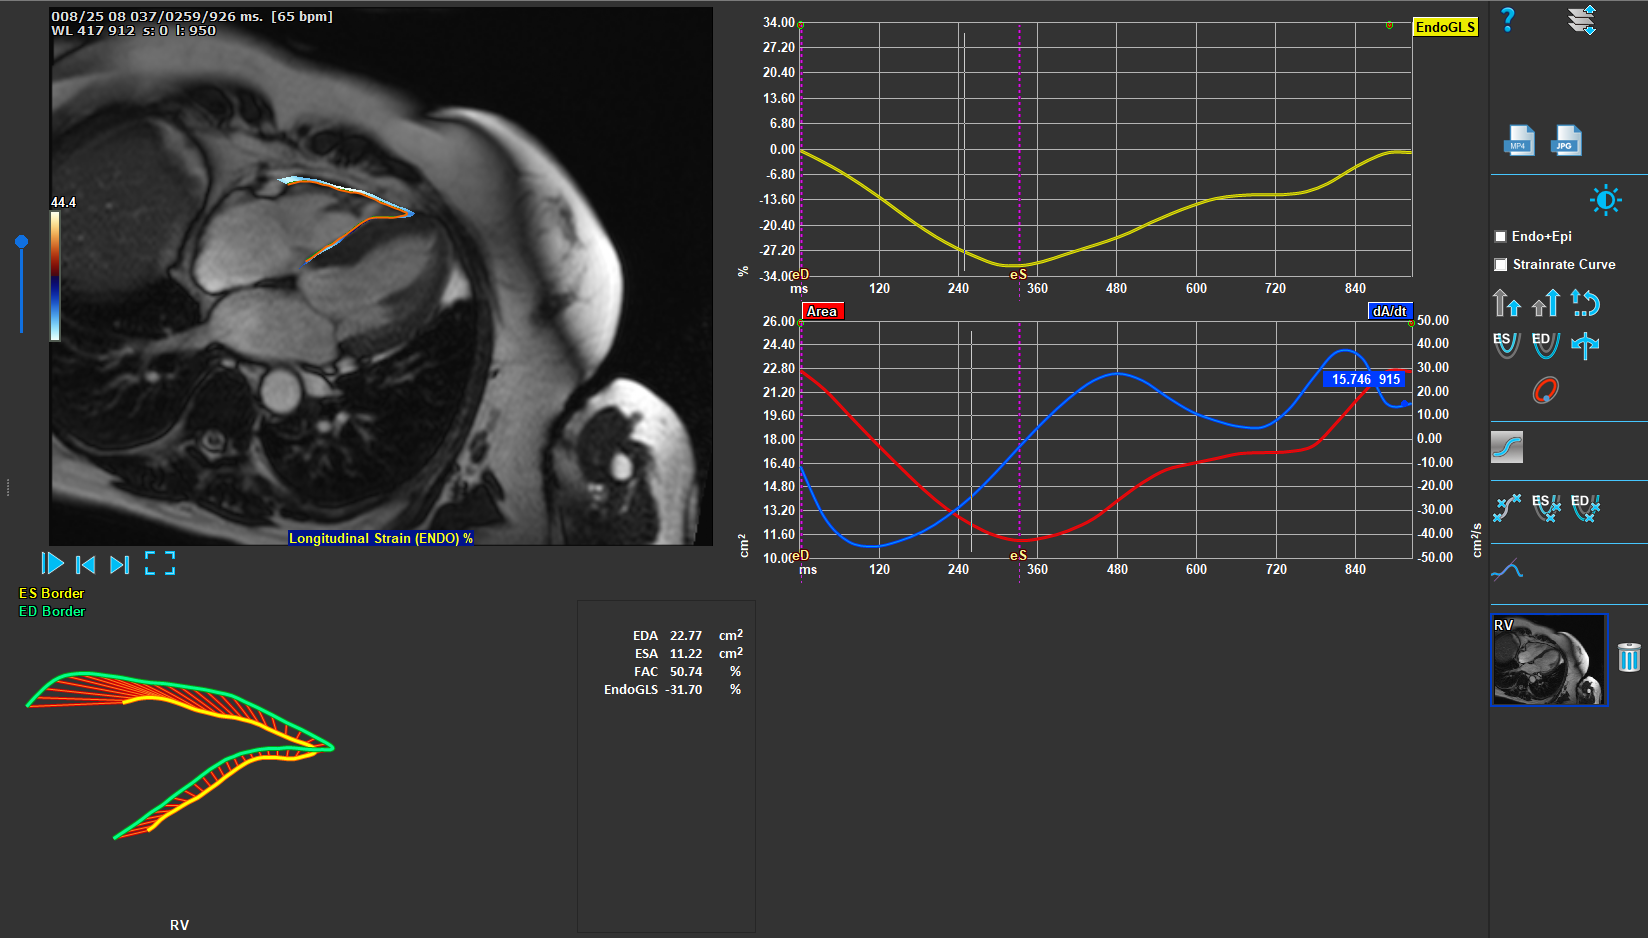The height and width of the screenshot is (938, 1648).
Task: Click the ES contour icon
Action: pos(1506,345)
